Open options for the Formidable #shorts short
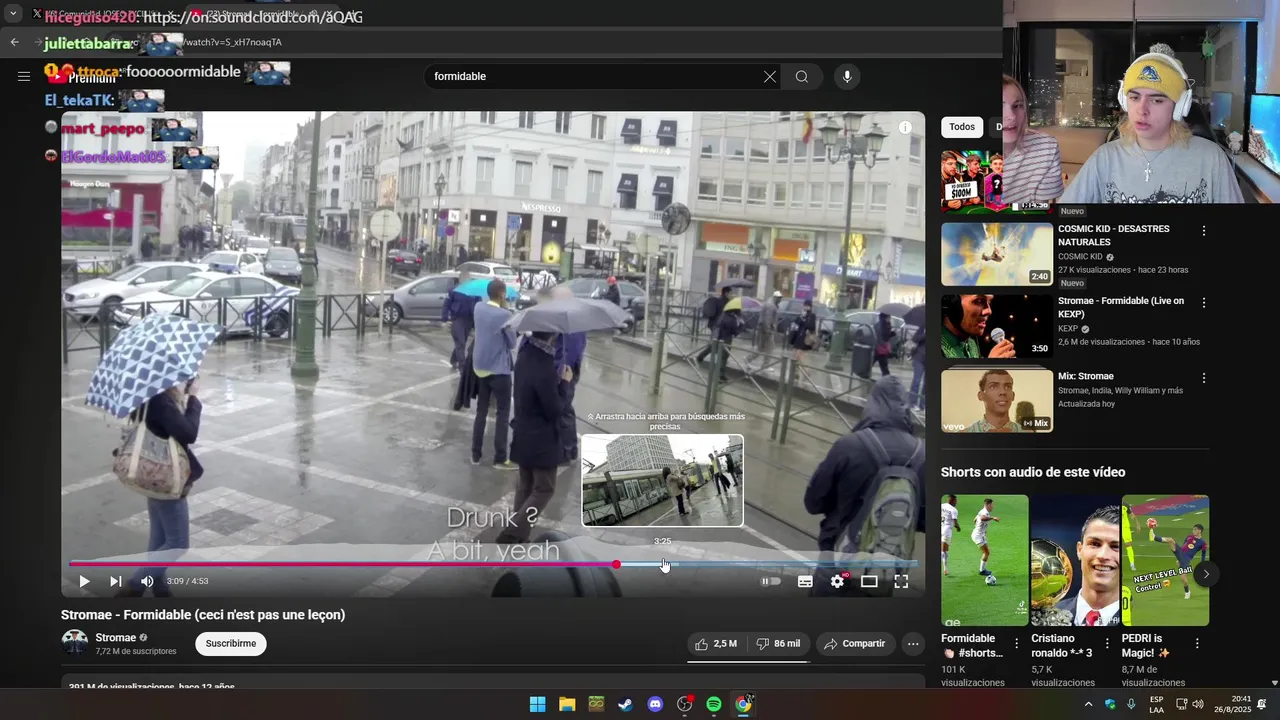This screenshot has height=720, width=1280. [x=1017, y=644]
